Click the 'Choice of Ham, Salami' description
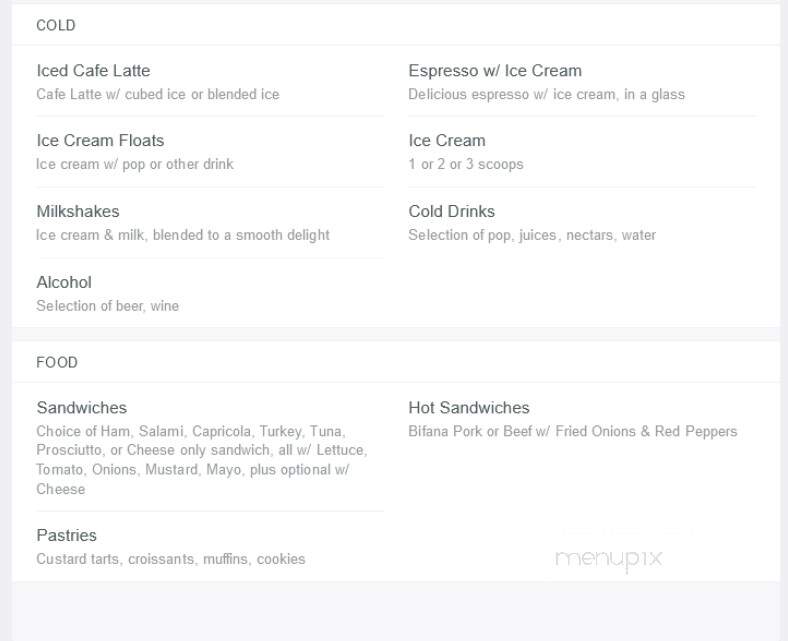Image resolution: width=788 pixels, height=641 pixels. (202, 460)
